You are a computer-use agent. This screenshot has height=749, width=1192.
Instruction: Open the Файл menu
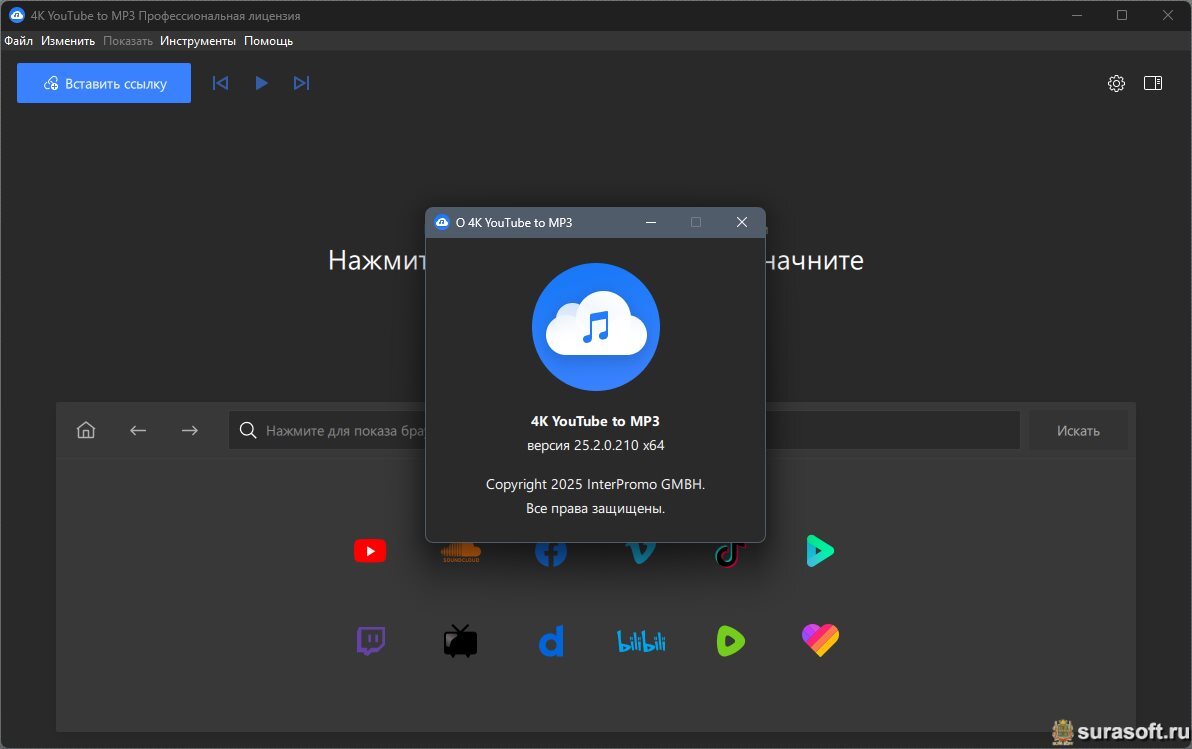tap(18, 41)
